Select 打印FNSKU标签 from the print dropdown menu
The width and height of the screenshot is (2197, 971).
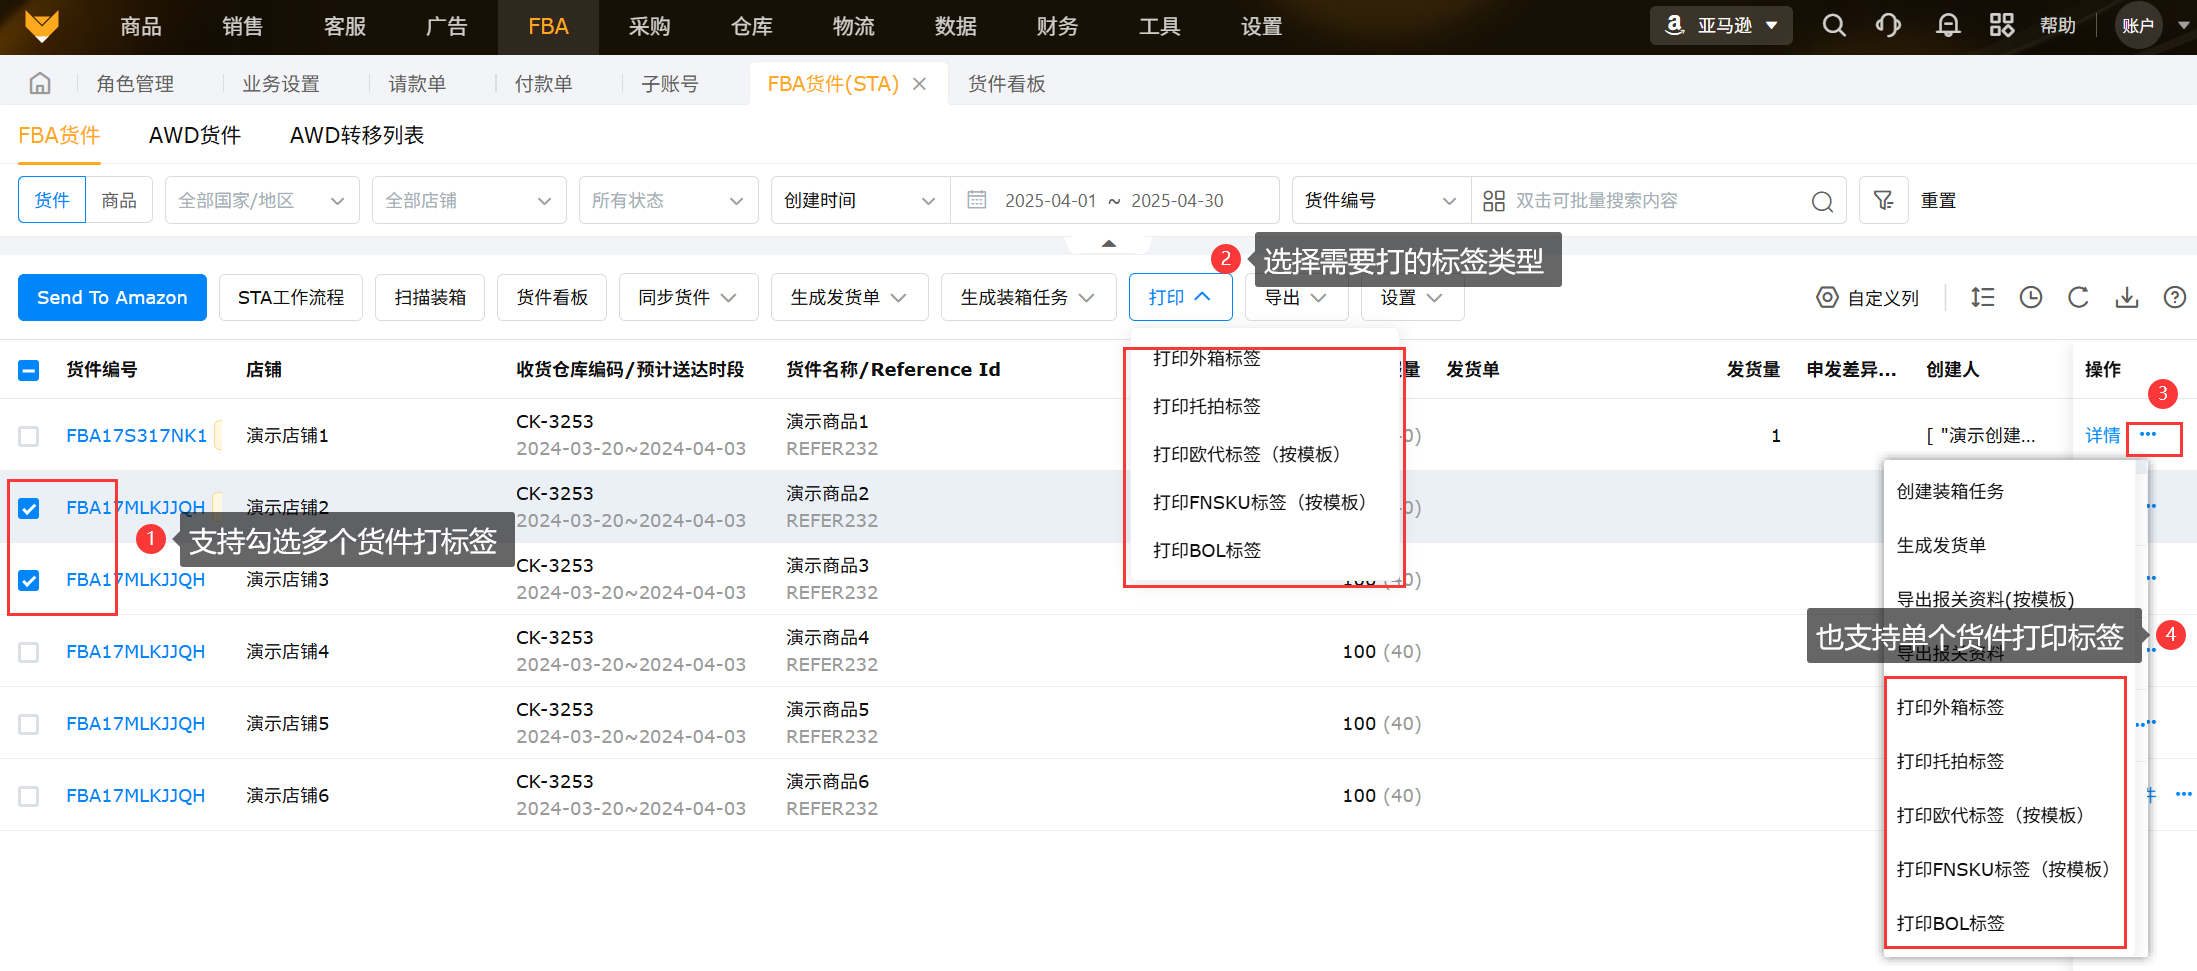(1258, 502)
